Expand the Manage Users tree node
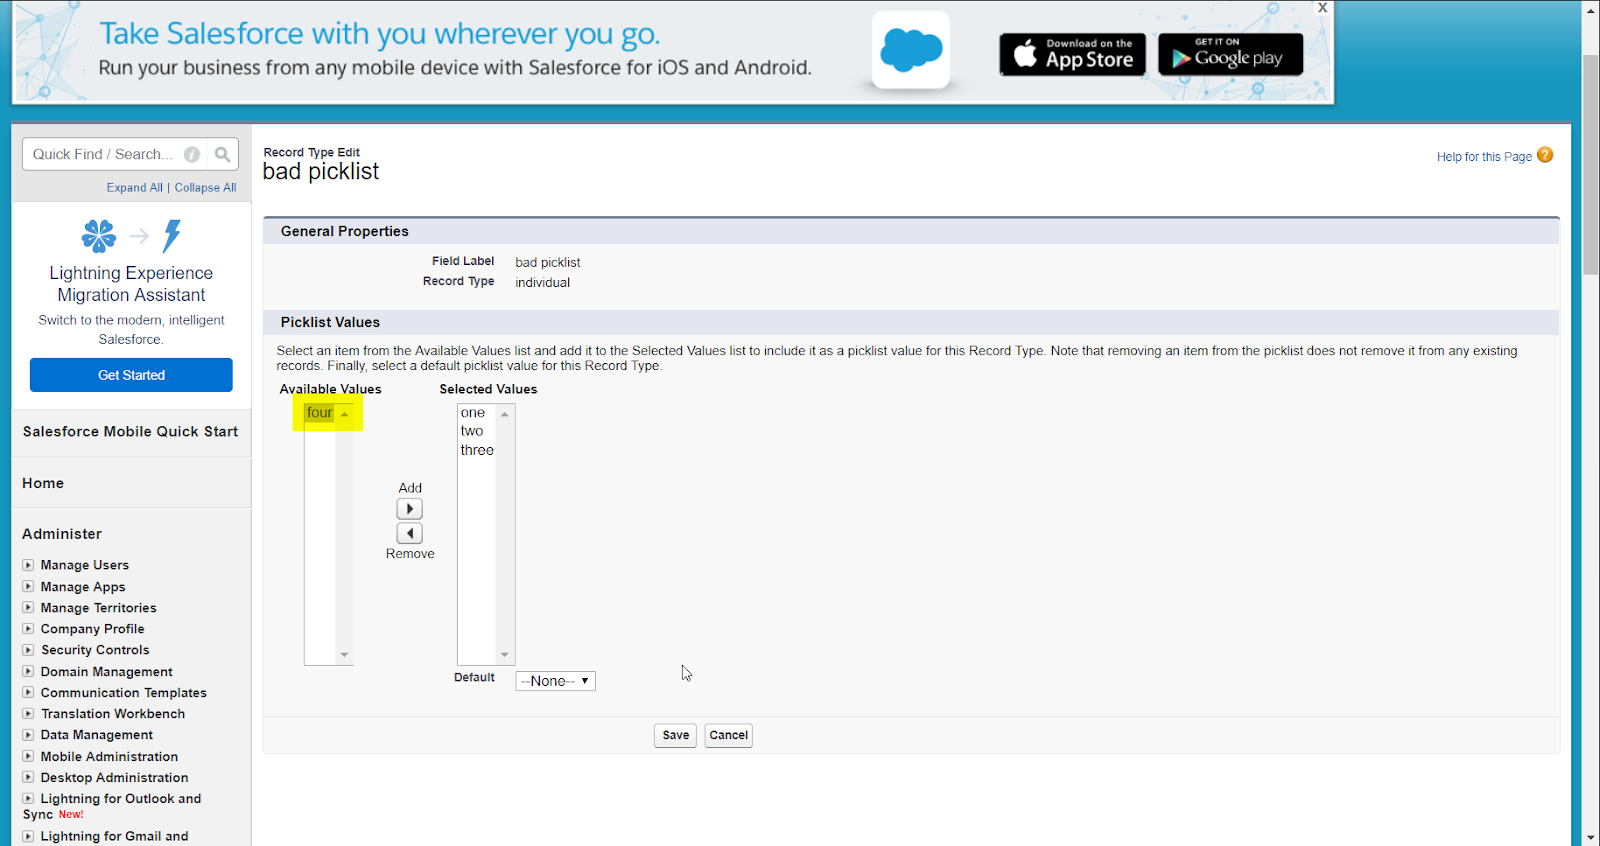Viewport: 1600px width, 846px height. tap(28, 565)
